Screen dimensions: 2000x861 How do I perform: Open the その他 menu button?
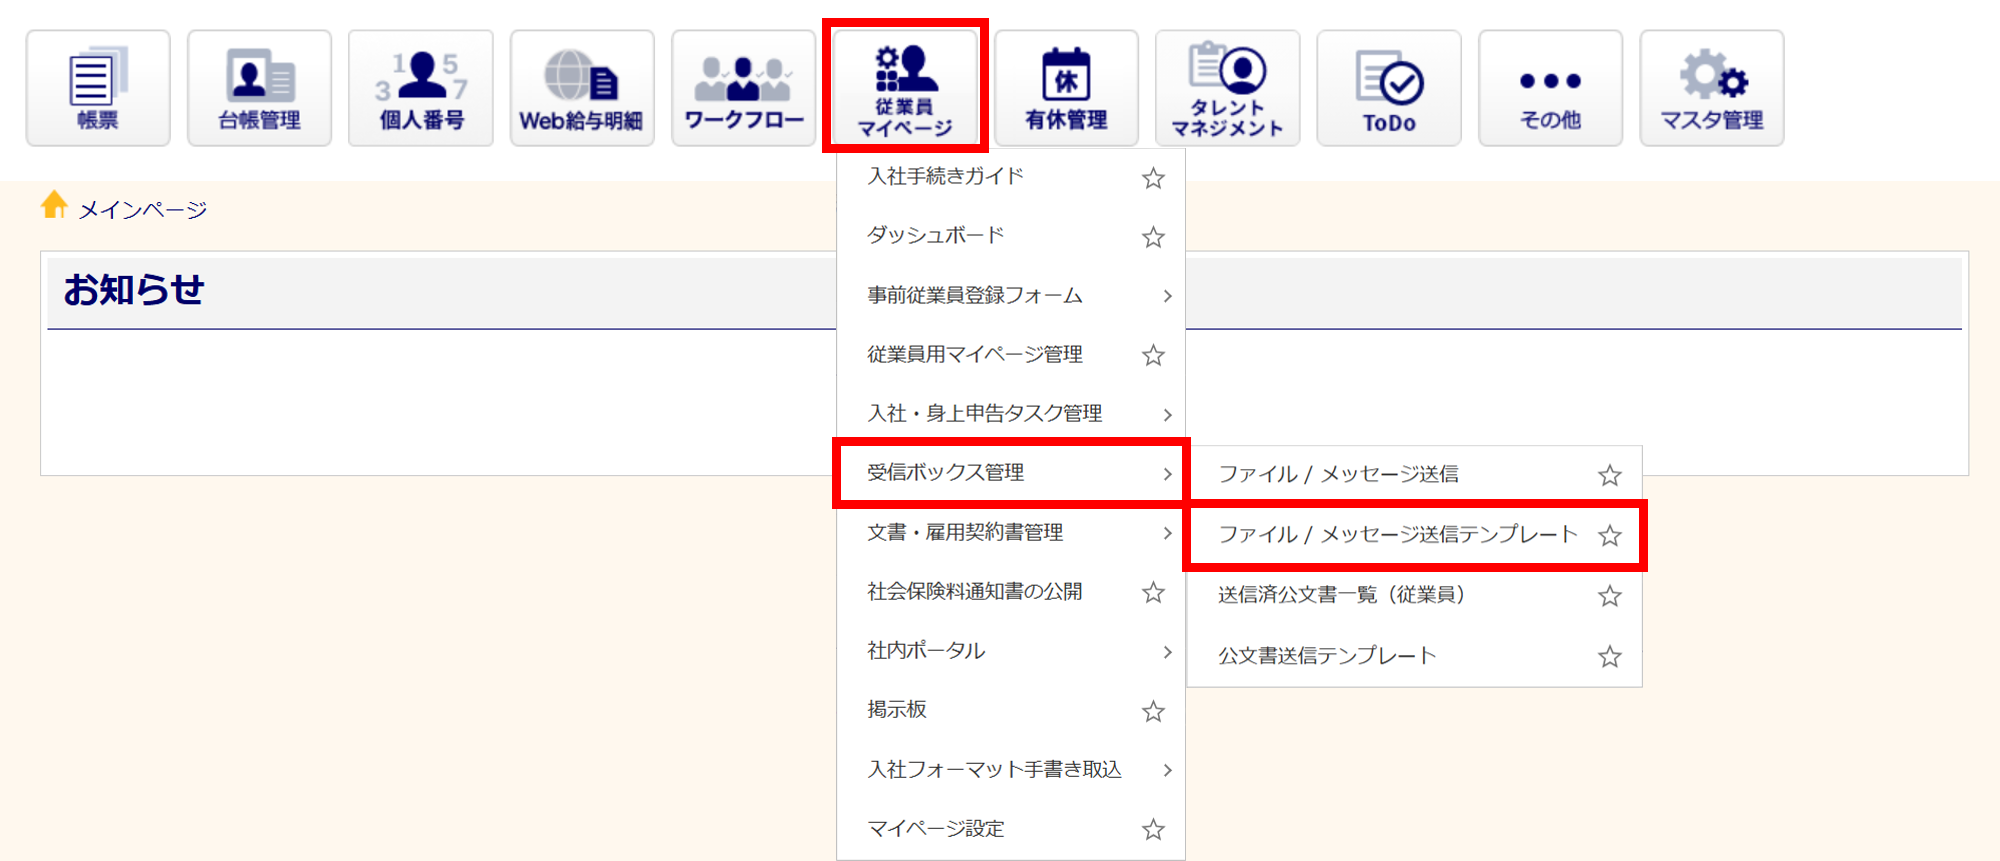pos(1550,88)
